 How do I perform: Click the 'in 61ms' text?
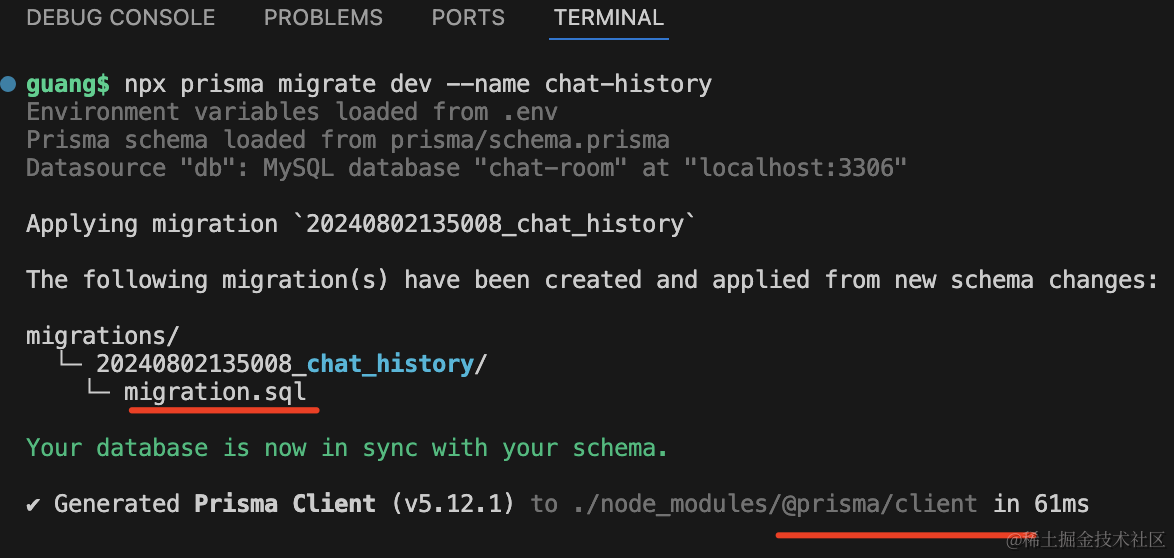(1041, 504)
